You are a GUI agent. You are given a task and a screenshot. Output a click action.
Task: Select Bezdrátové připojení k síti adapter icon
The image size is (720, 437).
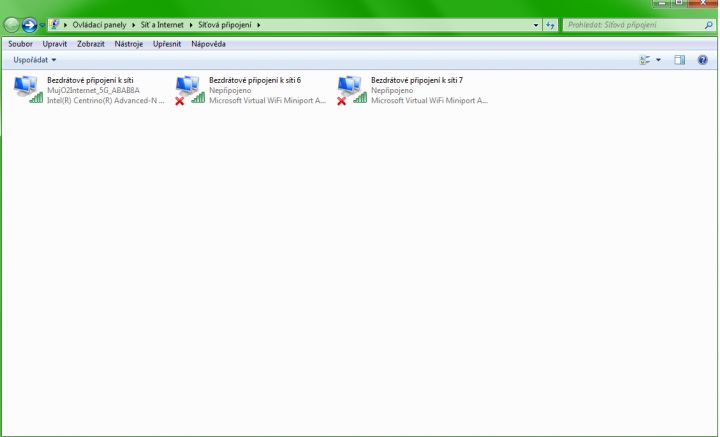[28, 90]
